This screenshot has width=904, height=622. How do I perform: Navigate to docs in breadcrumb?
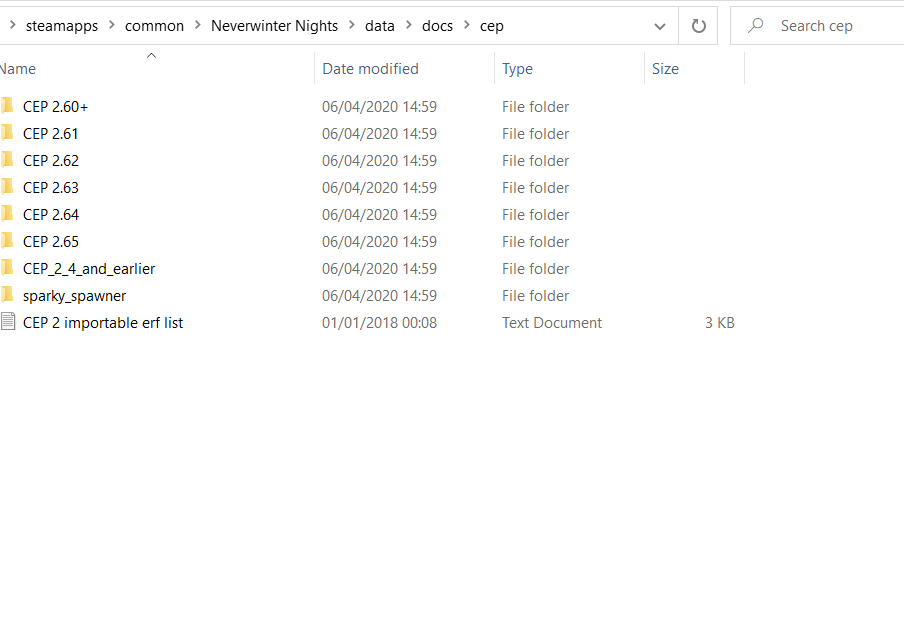point(438,26)
